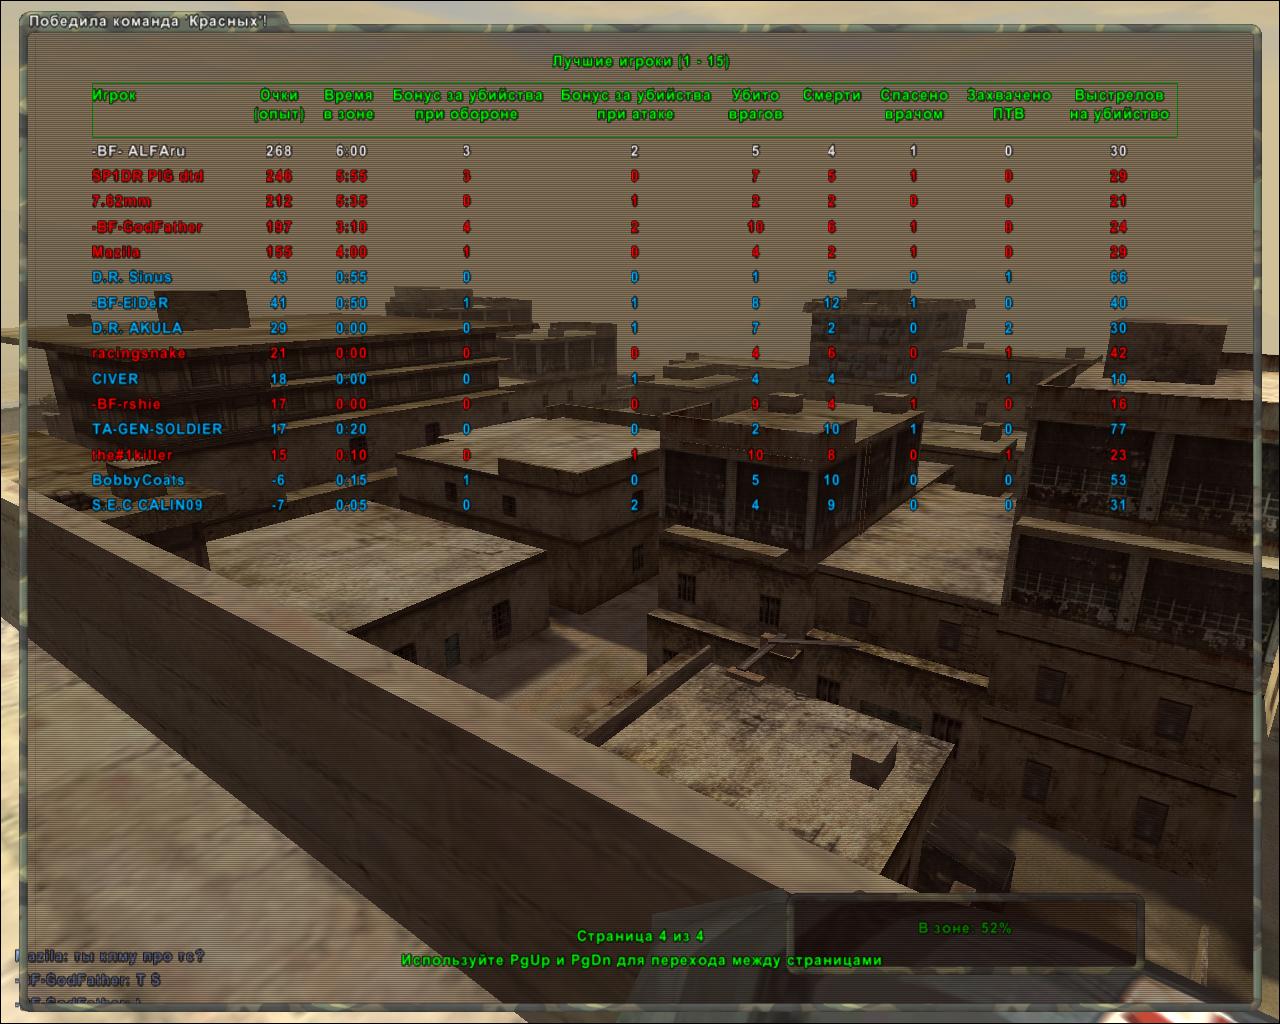
Task: Click zone time '0:55' of D.R. Sinus
Action: 351,277
